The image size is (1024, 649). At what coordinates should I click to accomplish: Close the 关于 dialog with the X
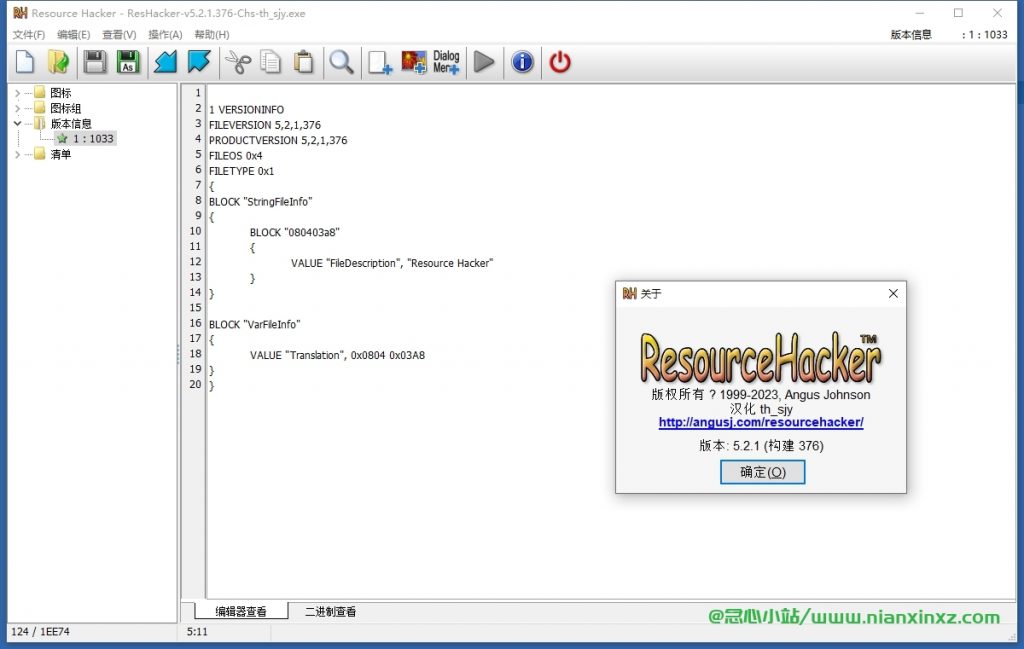click(893, 294)
